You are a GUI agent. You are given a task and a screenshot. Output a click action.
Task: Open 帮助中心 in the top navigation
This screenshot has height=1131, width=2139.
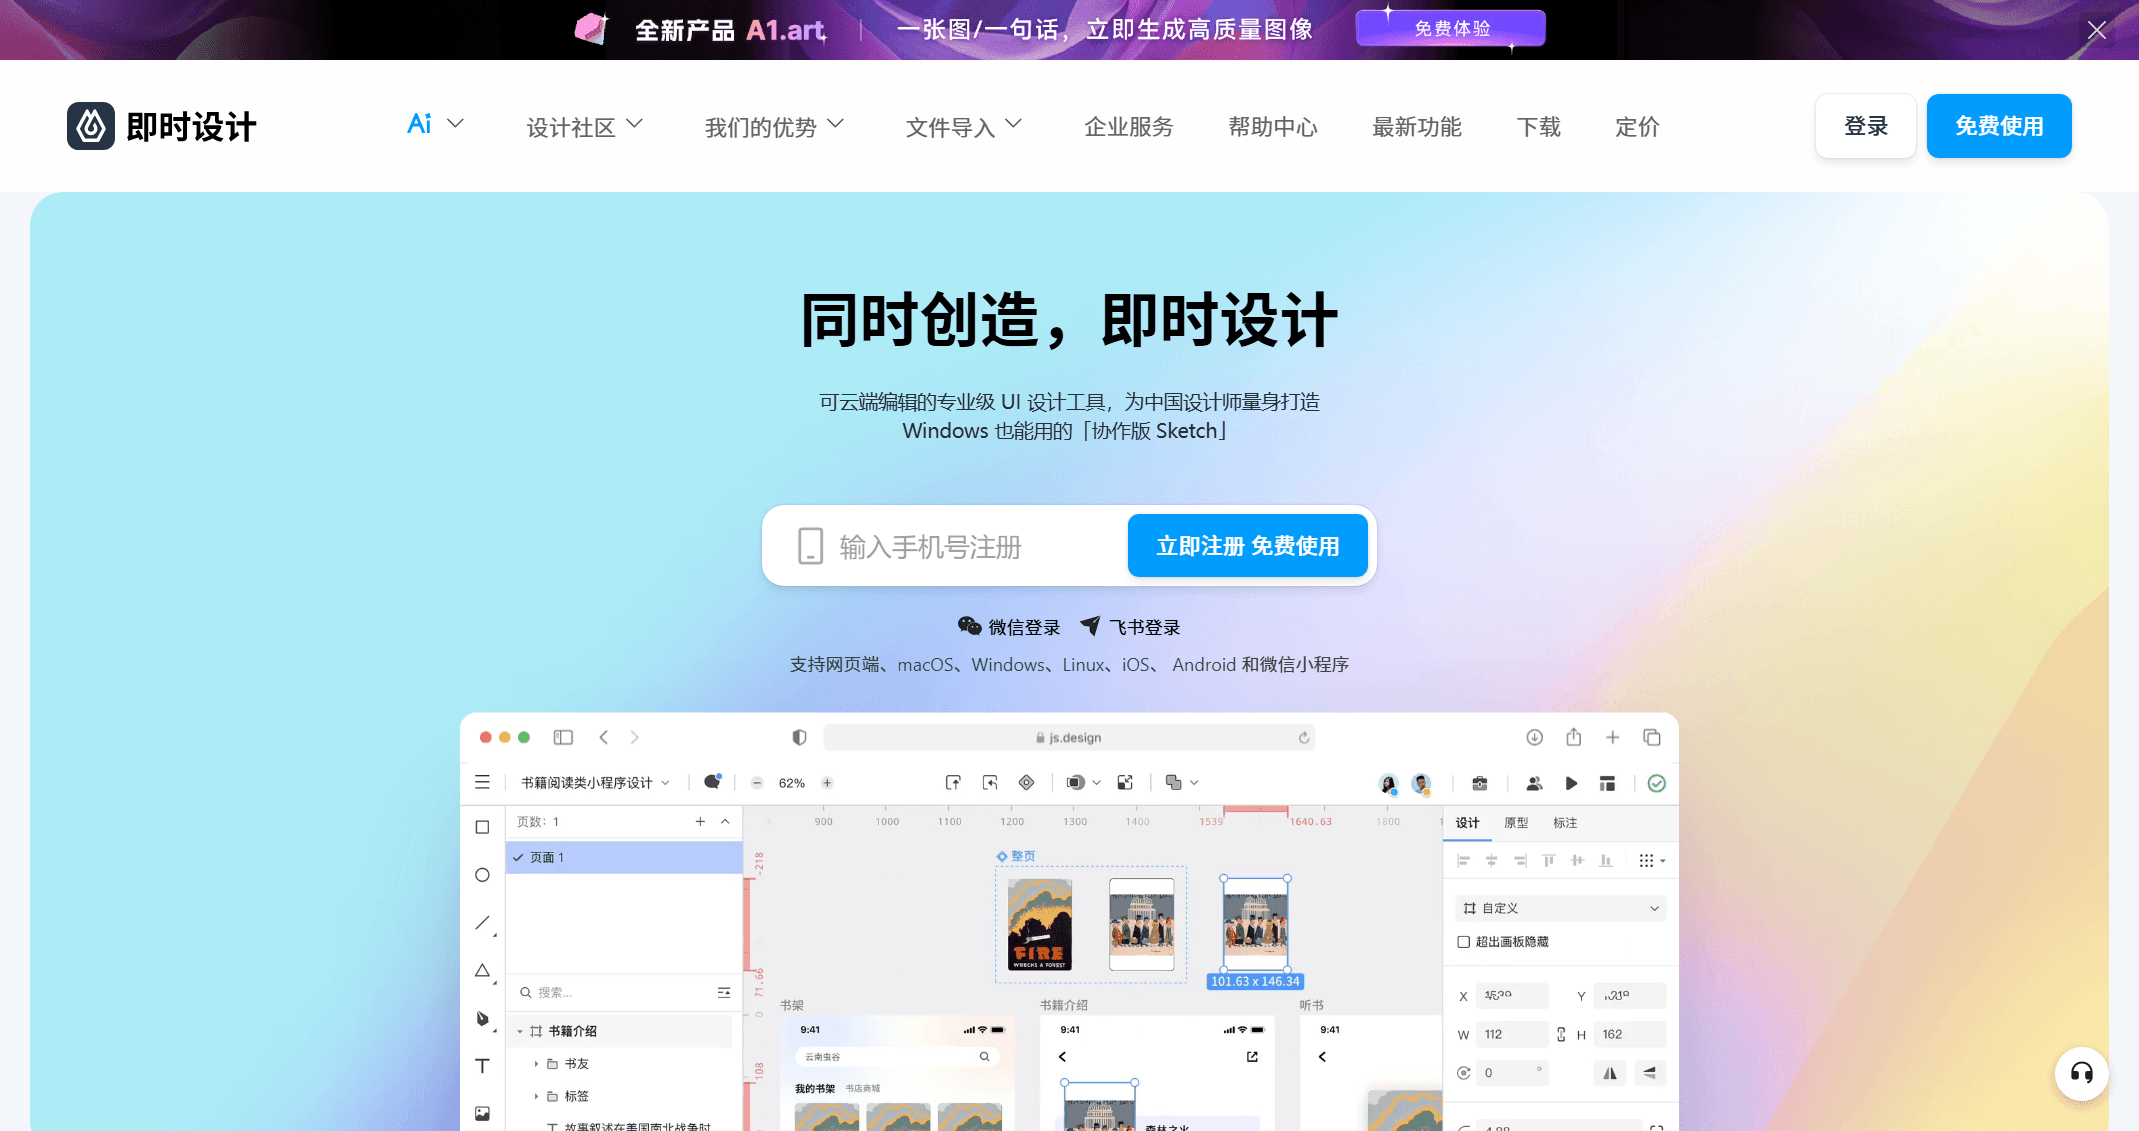click(x=1272, y=126)
